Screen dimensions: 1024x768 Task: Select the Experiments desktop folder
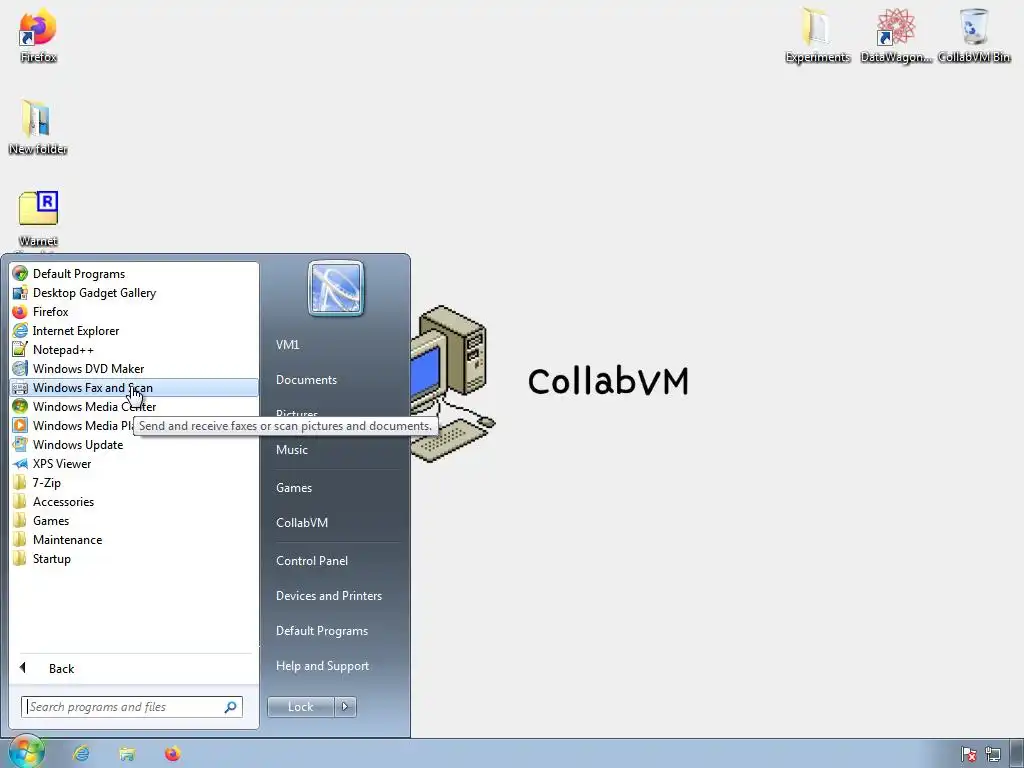tap(818, 35)
